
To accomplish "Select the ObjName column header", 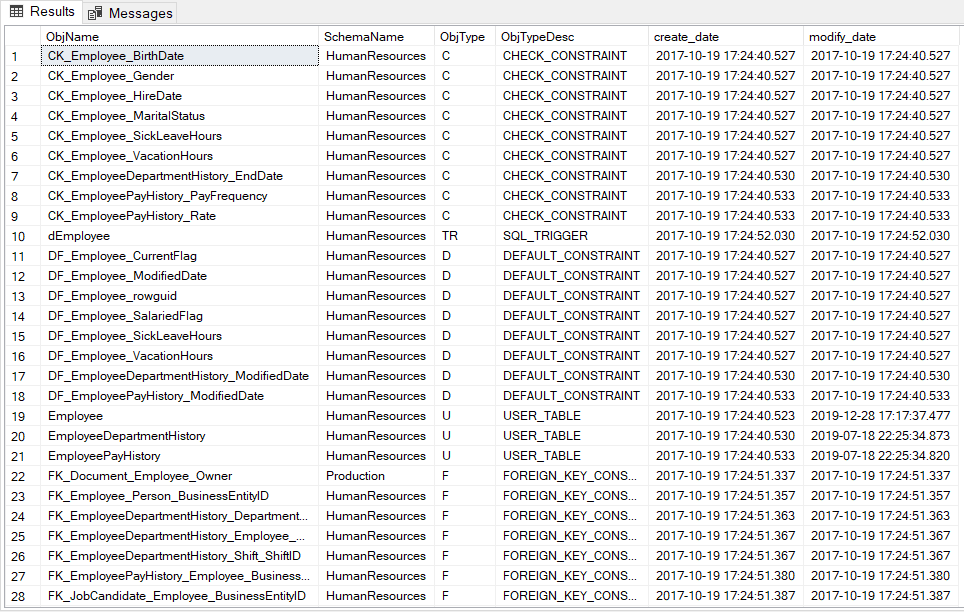I will pyautogui.click(x=180, y=37).
